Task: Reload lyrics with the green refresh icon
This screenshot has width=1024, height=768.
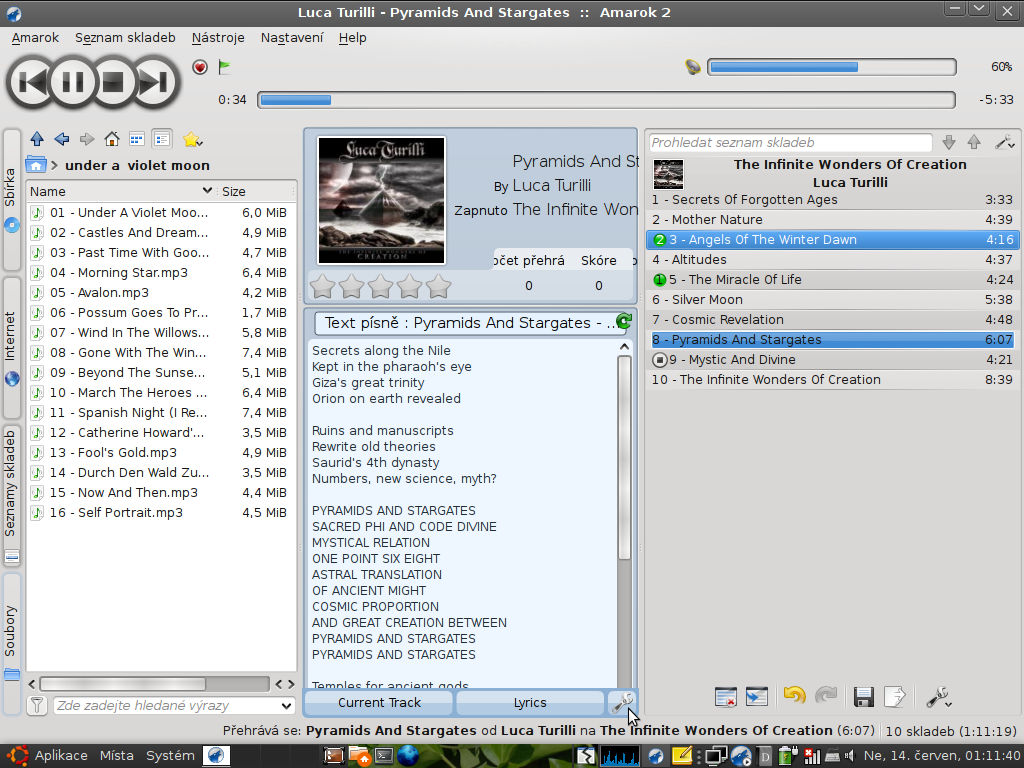Action: pyautogui.click(x=624, y=321)
